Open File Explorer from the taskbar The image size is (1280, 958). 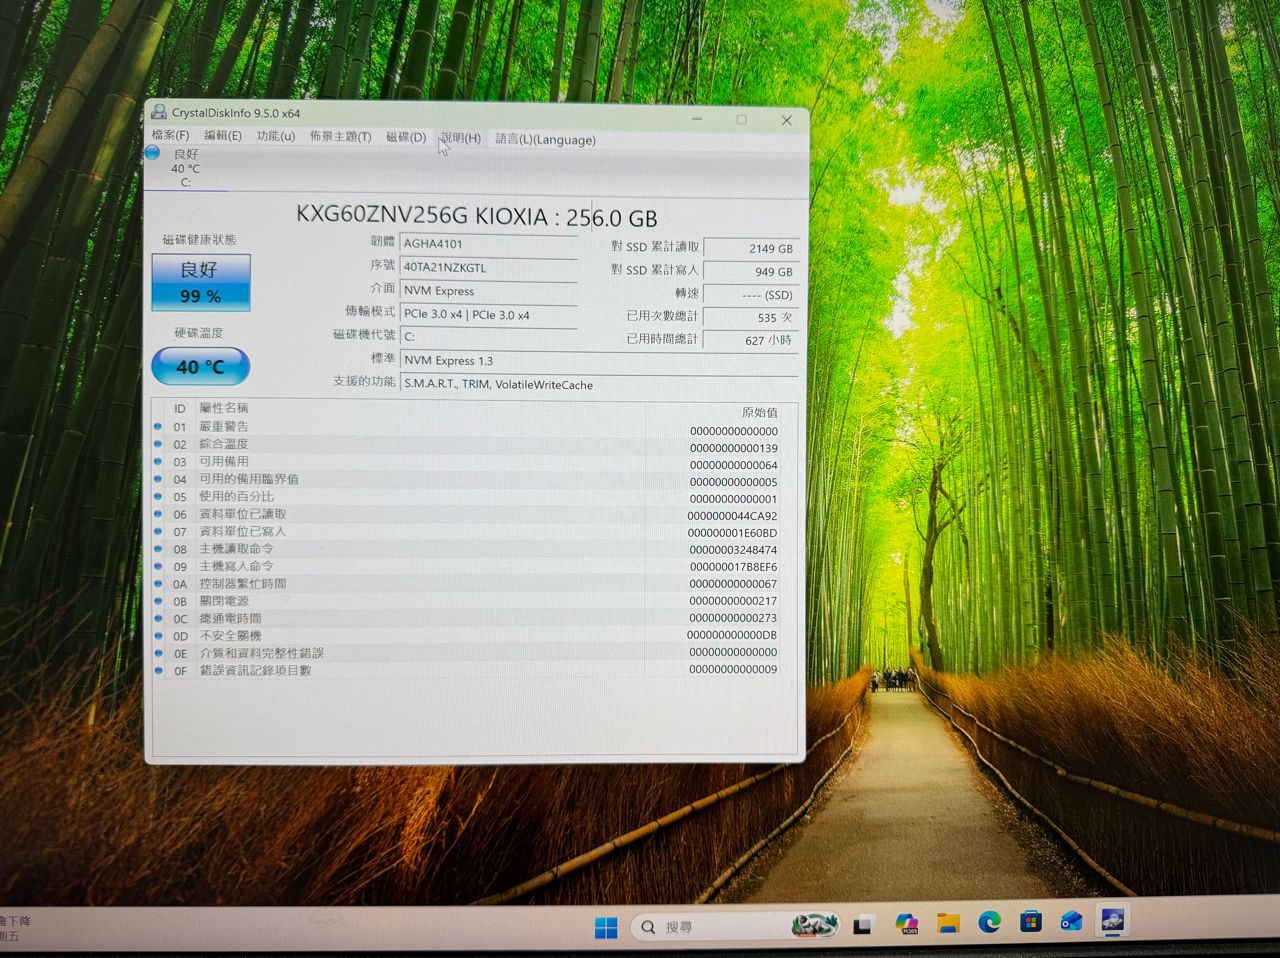click(947, 923)
